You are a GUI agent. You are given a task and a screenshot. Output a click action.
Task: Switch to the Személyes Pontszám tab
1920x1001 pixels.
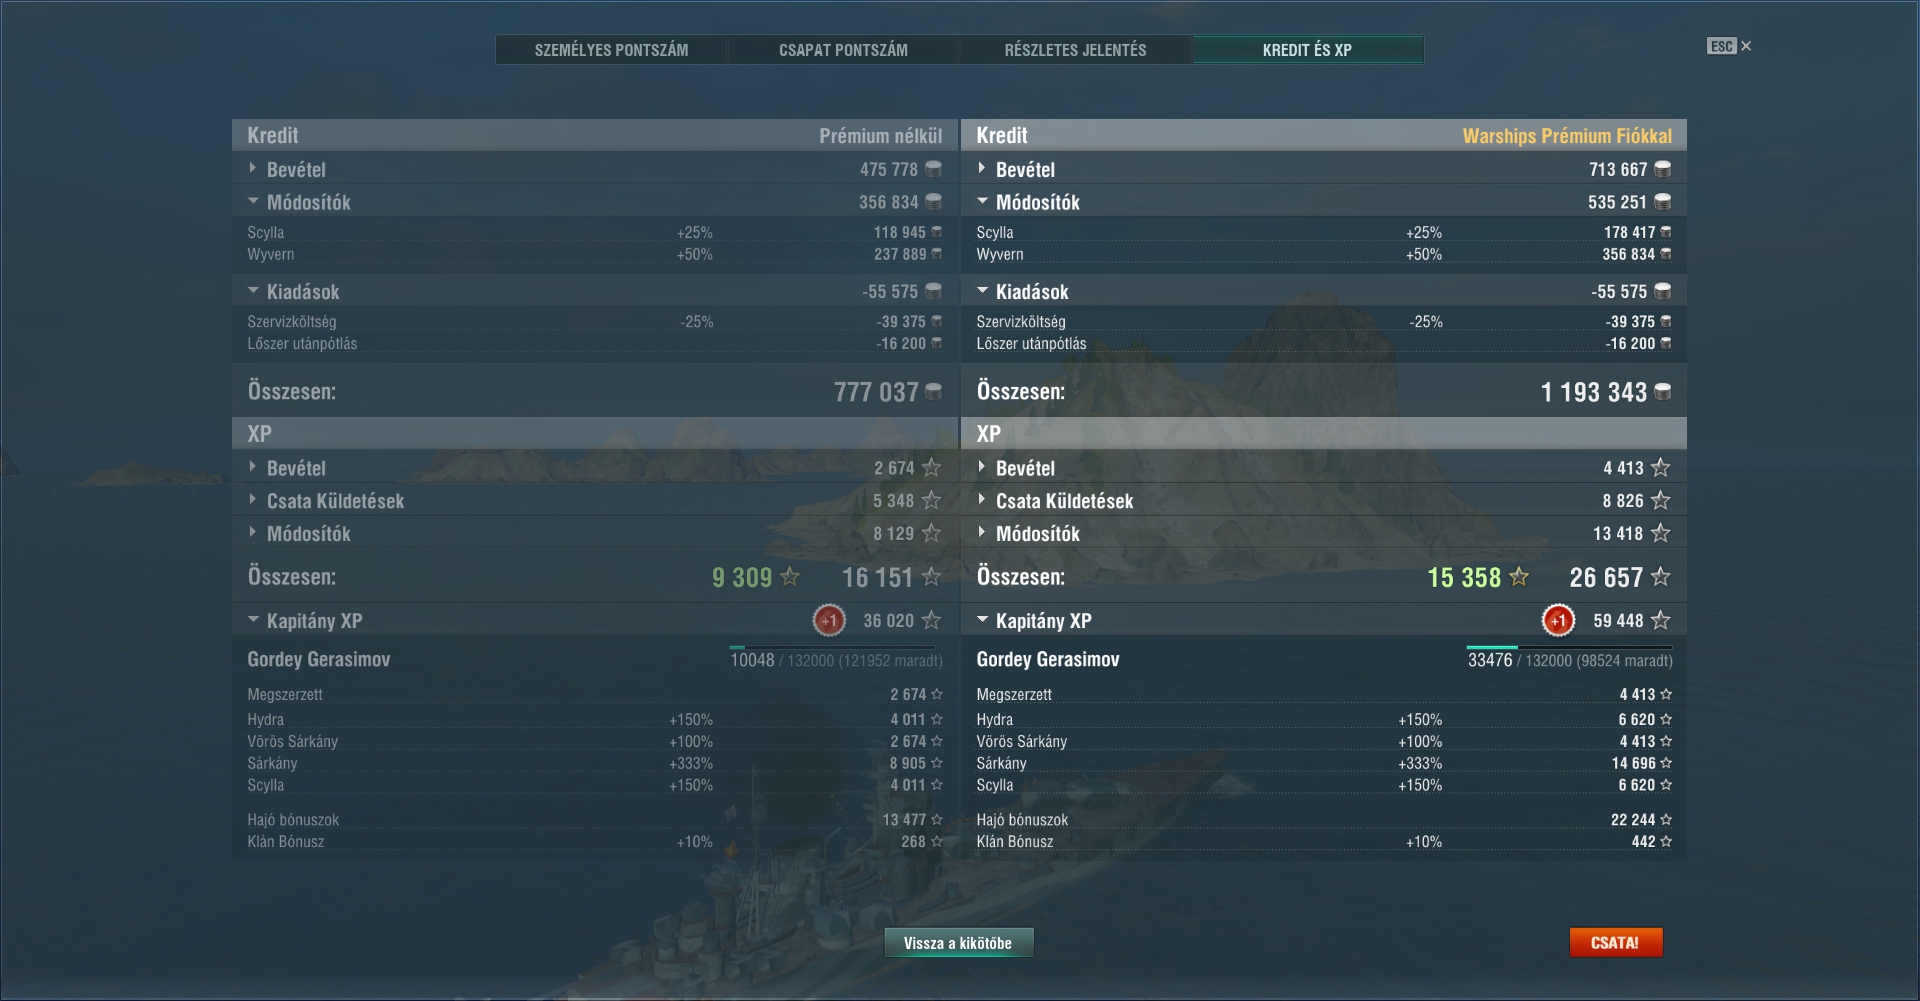tap(611, 50)
